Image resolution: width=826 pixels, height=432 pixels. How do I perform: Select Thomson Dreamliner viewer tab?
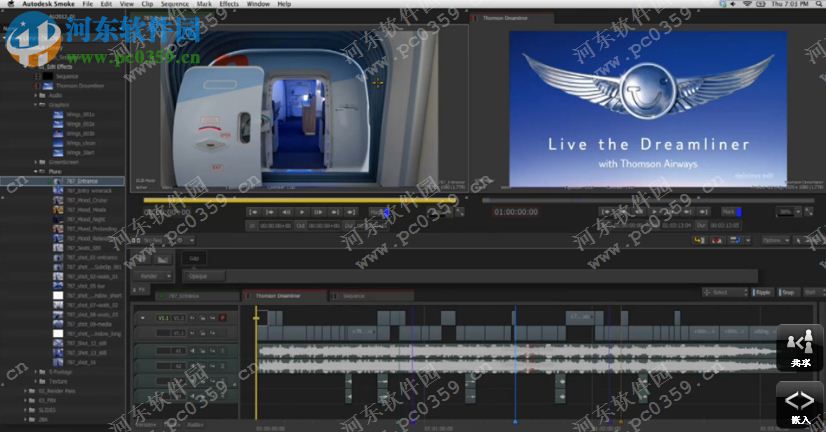(x=511, y=18)
